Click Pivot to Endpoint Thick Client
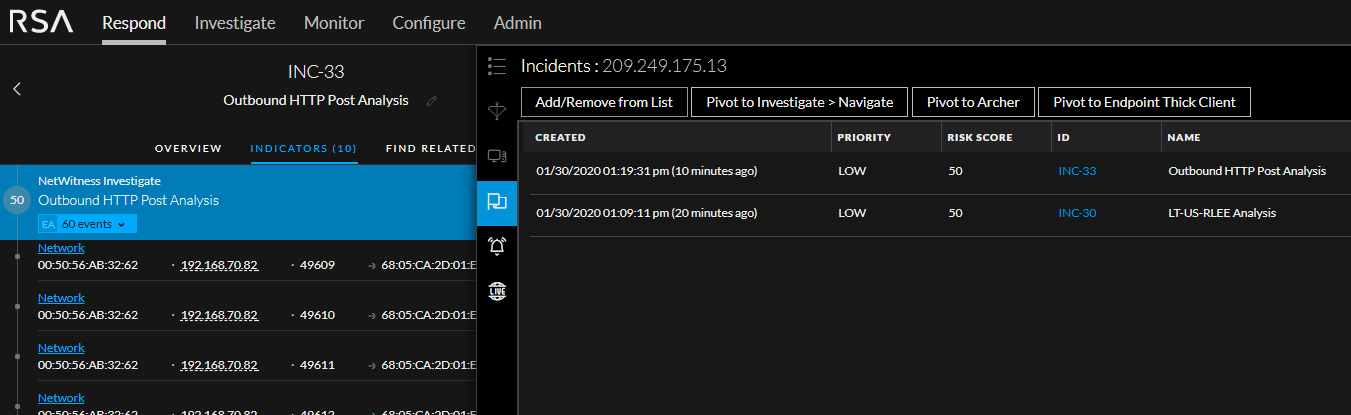Image resolution: width=1351 pixels, height=415 pixels. click(1144, 102)
